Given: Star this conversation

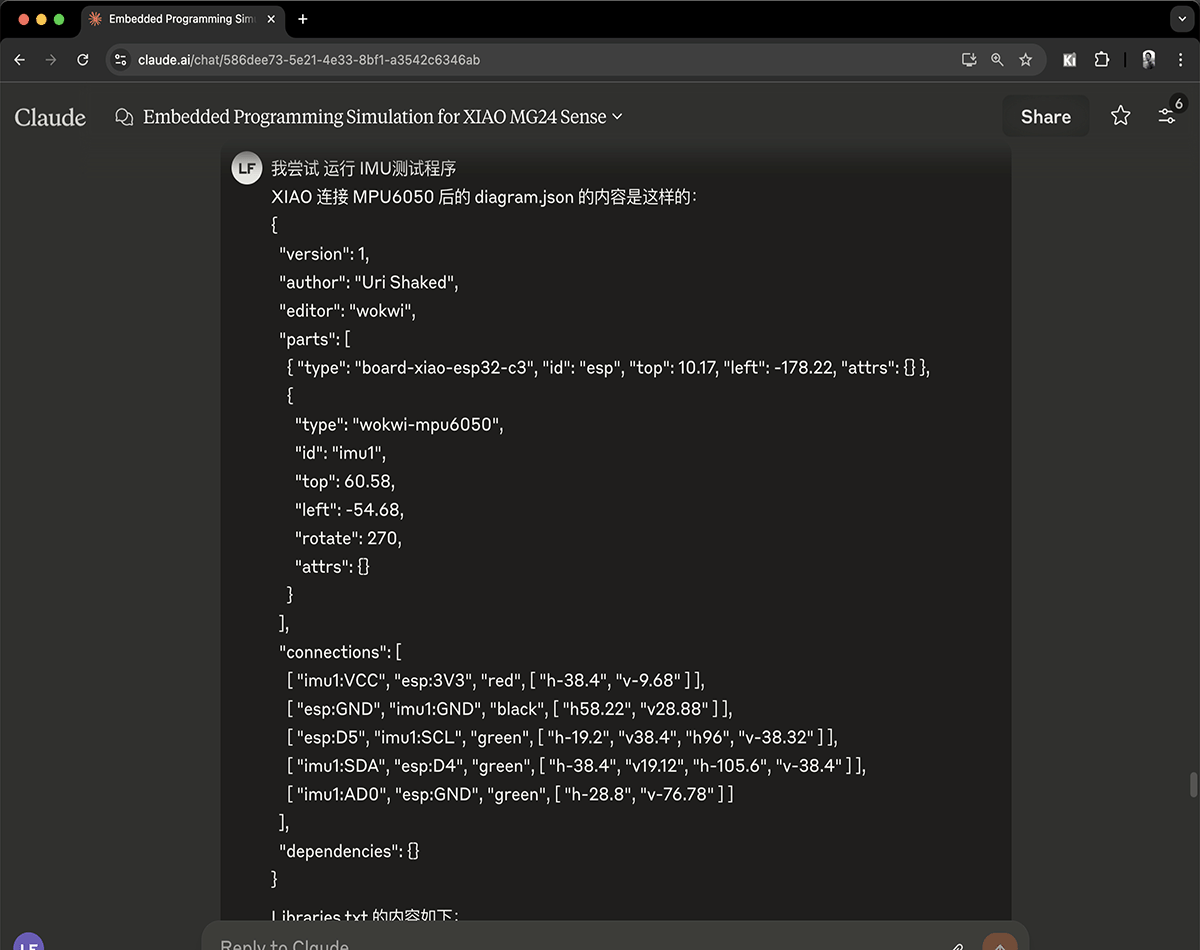Looking at the screenshot, I should click(1121, 116).
